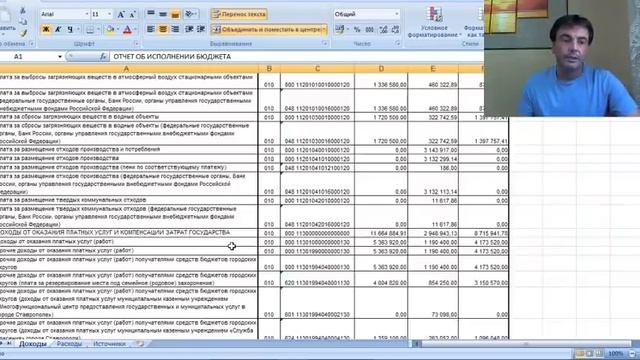Select the column B header

(269, 69)
